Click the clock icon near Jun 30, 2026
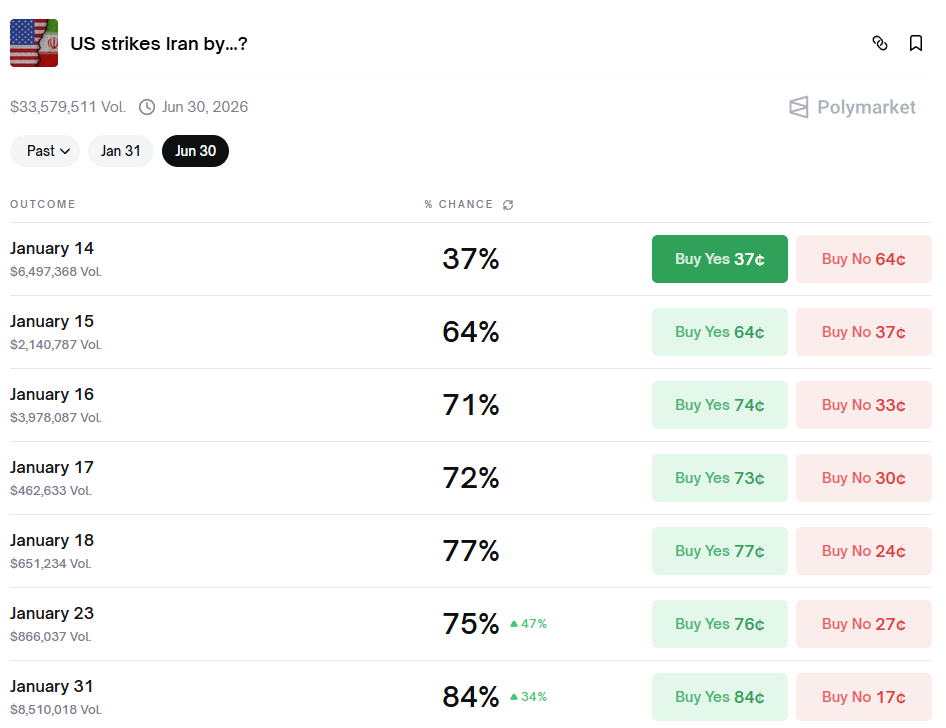Image resolution: width=946 pixels, height=728 pixels. click(x=147, y=107)
